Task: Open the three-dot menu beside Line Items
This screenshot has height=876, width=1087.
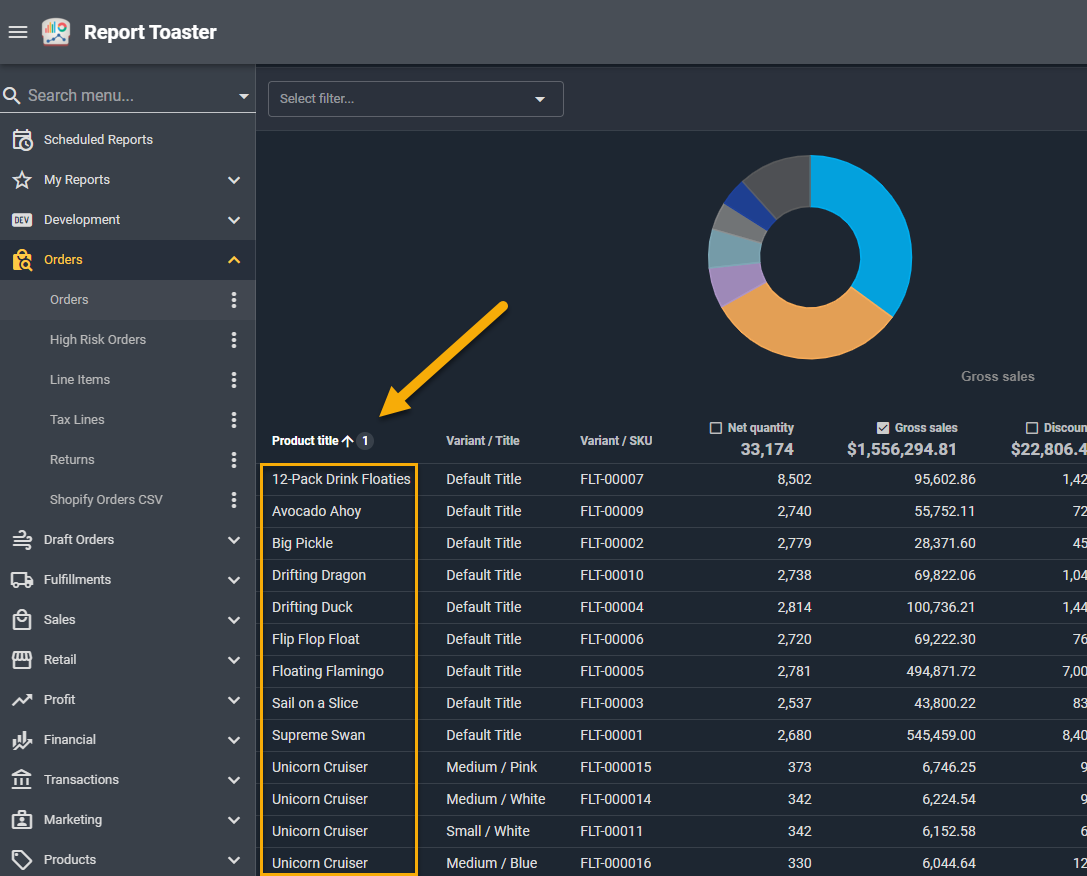Action: 234,380
